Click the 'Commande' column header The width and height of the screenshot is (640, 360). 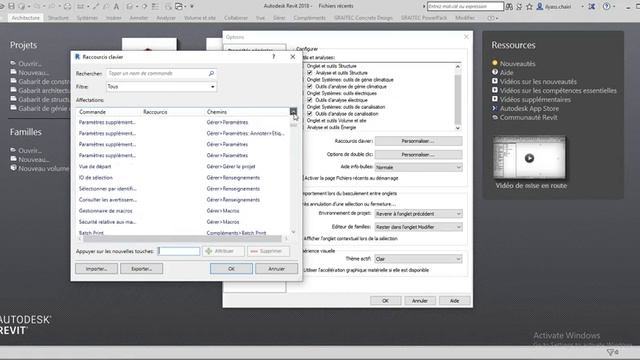(108, 112)
